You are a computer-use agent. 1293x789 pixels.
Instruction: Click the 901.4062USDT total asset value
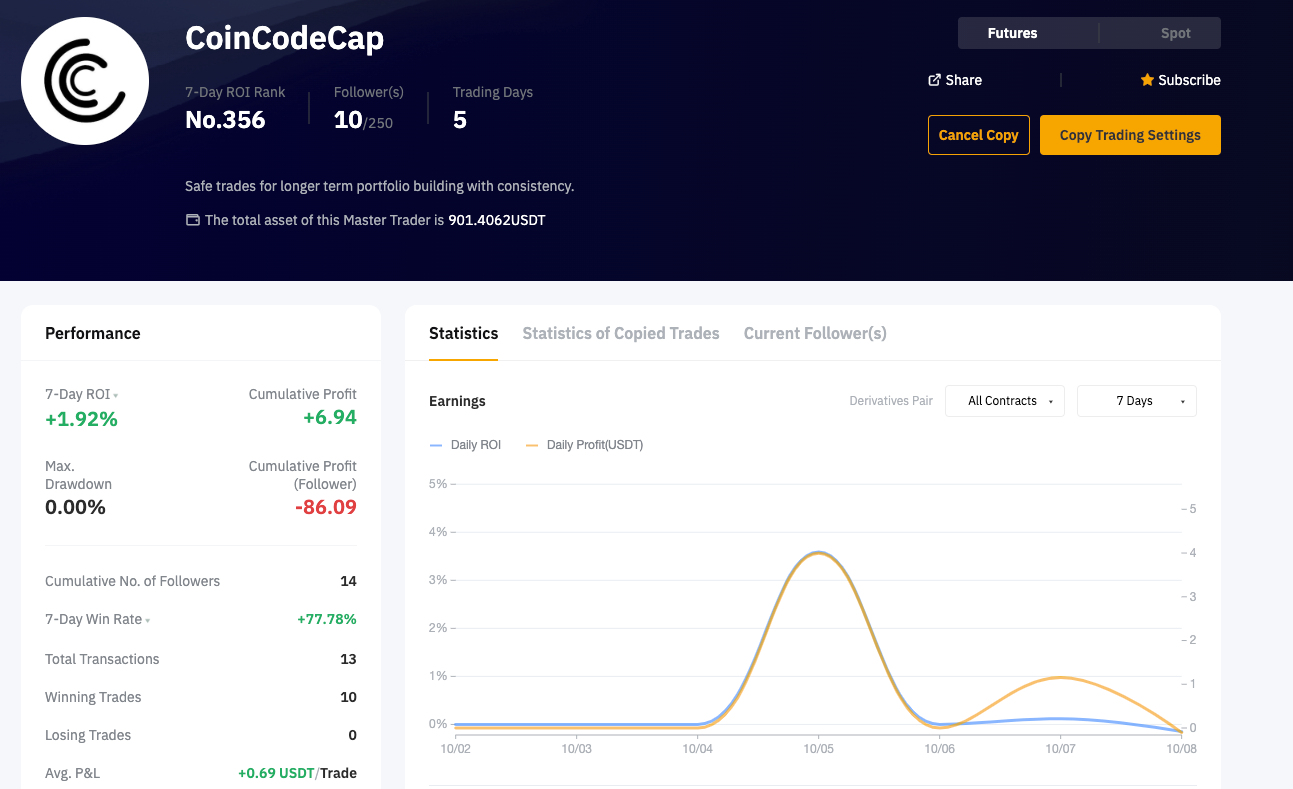point(497,220)
